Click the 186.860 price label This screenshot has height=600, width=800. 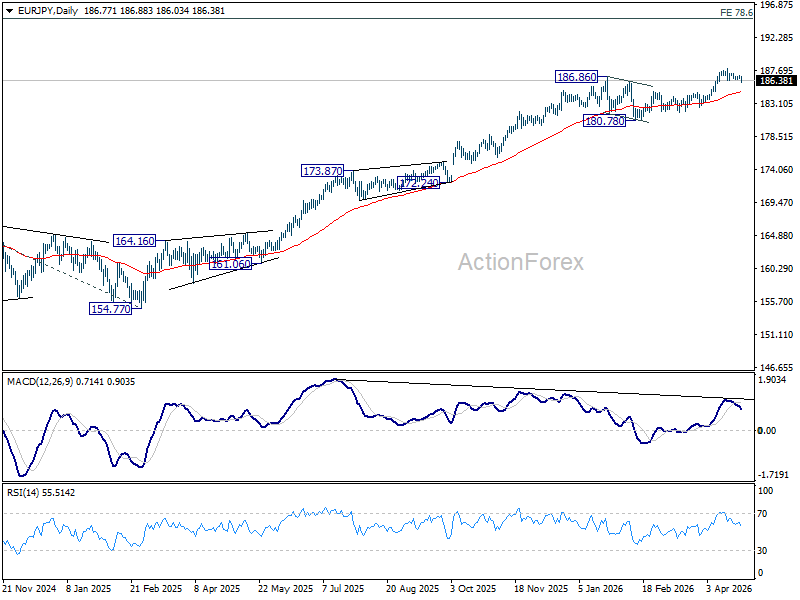pyautogui.click(x=577, y=77)
